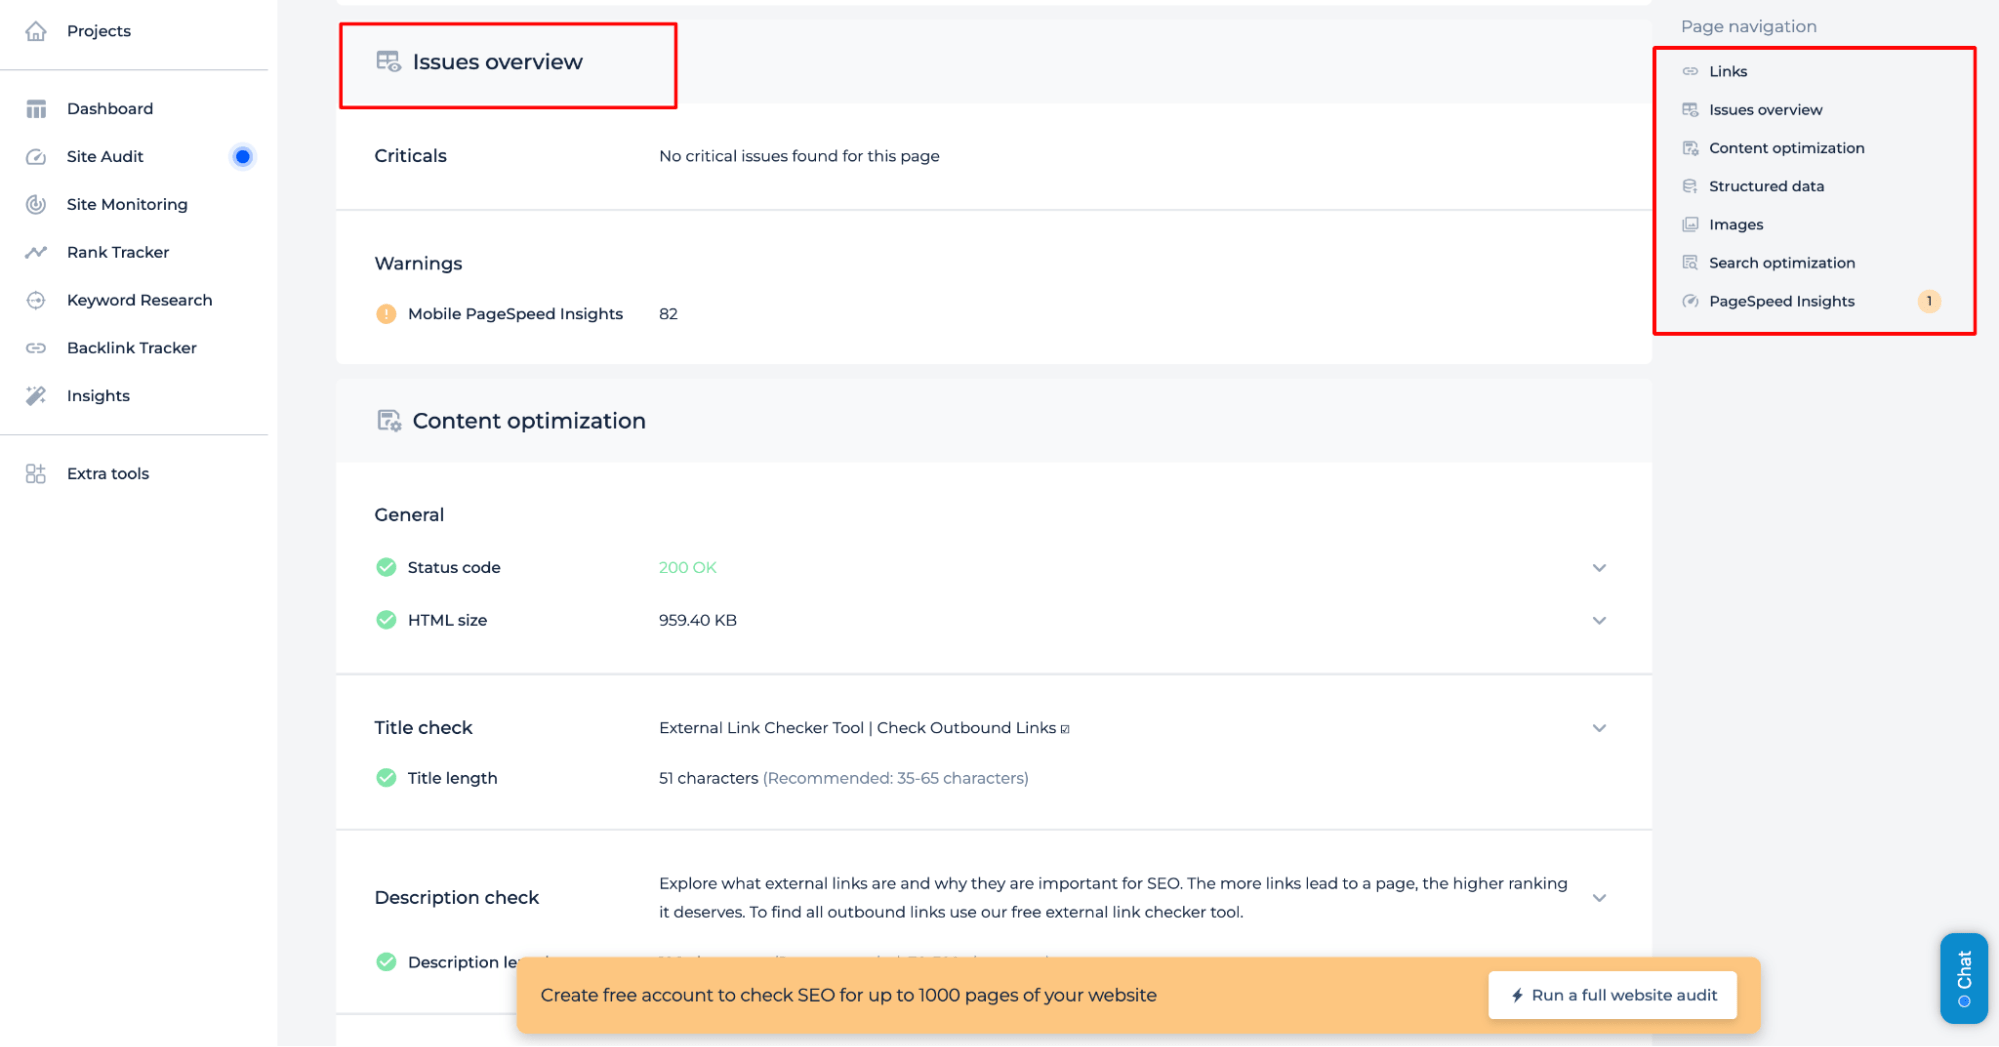Click the 200 OK status value

(x=687, y=568)
